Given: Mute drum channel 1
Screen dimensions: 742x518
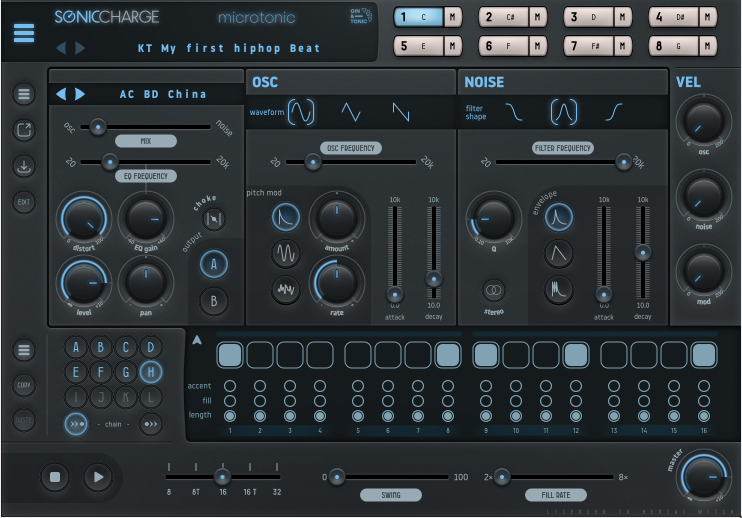Looking at the screenshot, I should [x=453, y=17].
